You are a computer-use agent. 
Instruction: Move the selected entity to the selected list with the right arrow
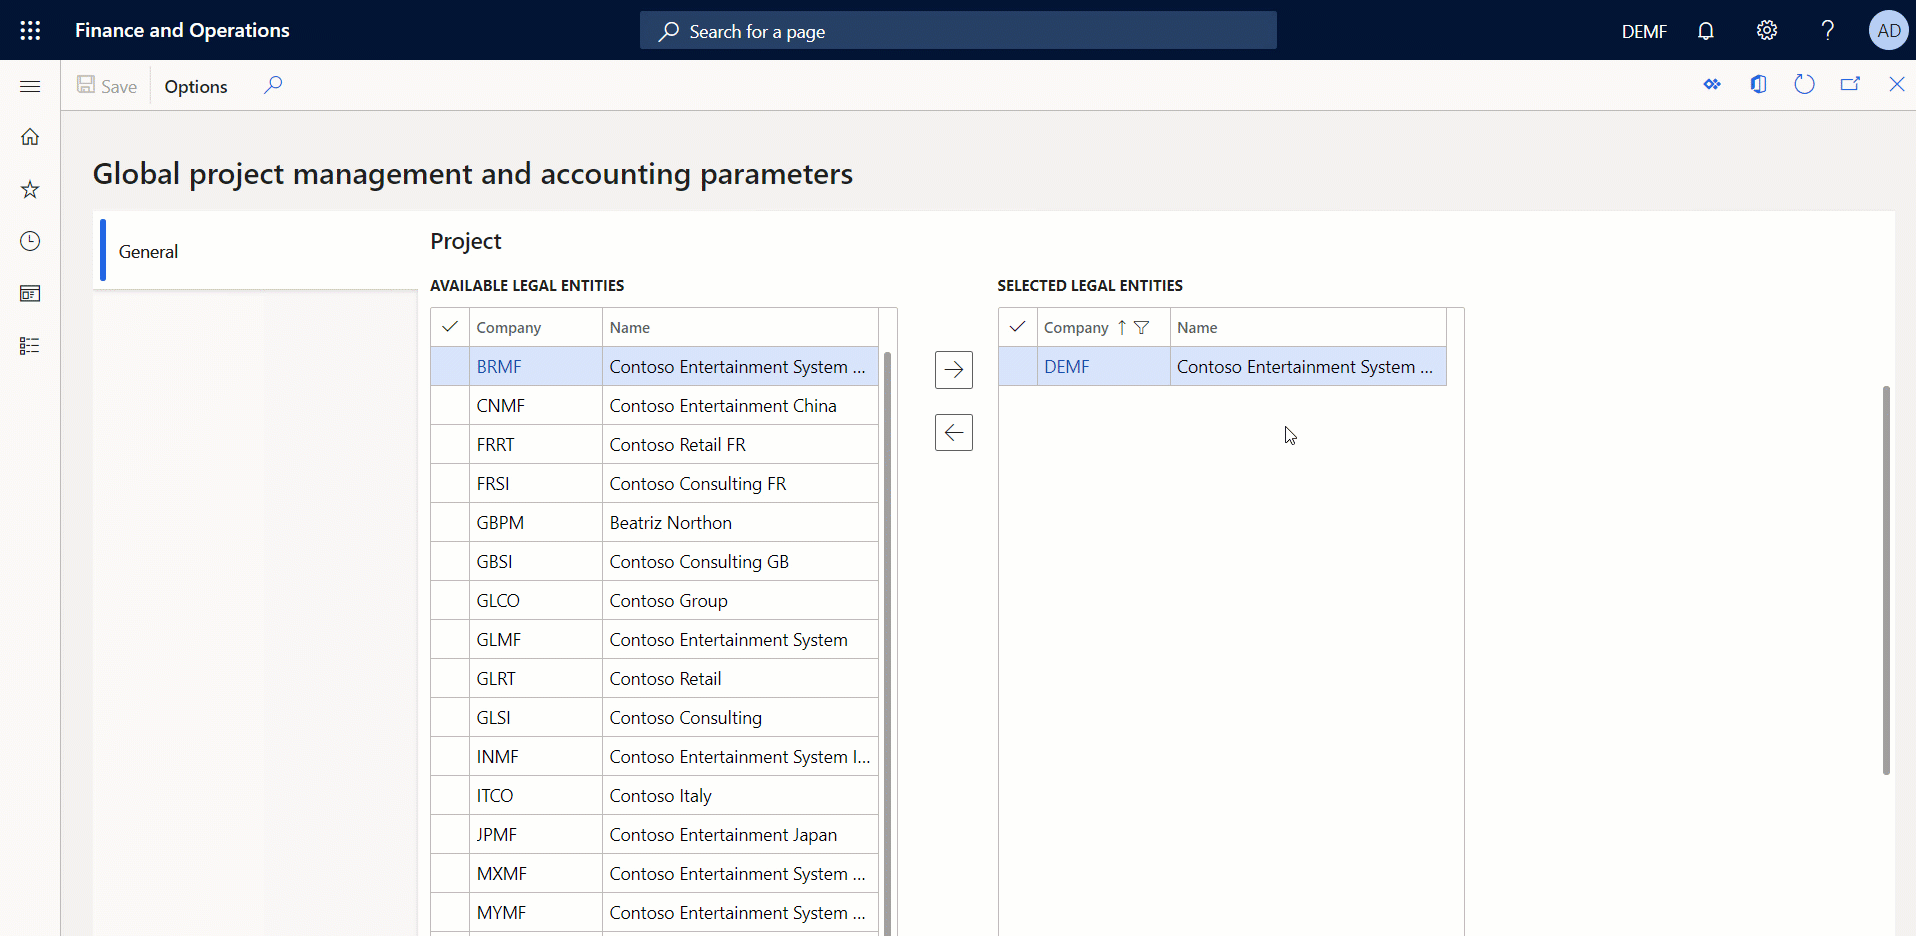(x=954, y=370)
